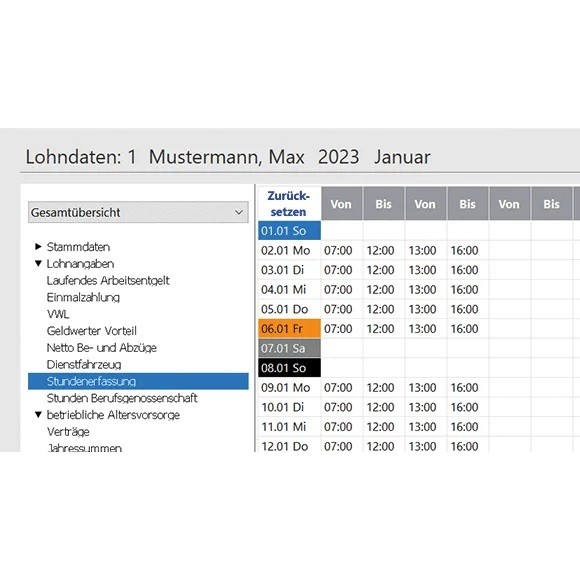Select the blue 01.01 So day cell
580x580 pixels.
point(289,230)
